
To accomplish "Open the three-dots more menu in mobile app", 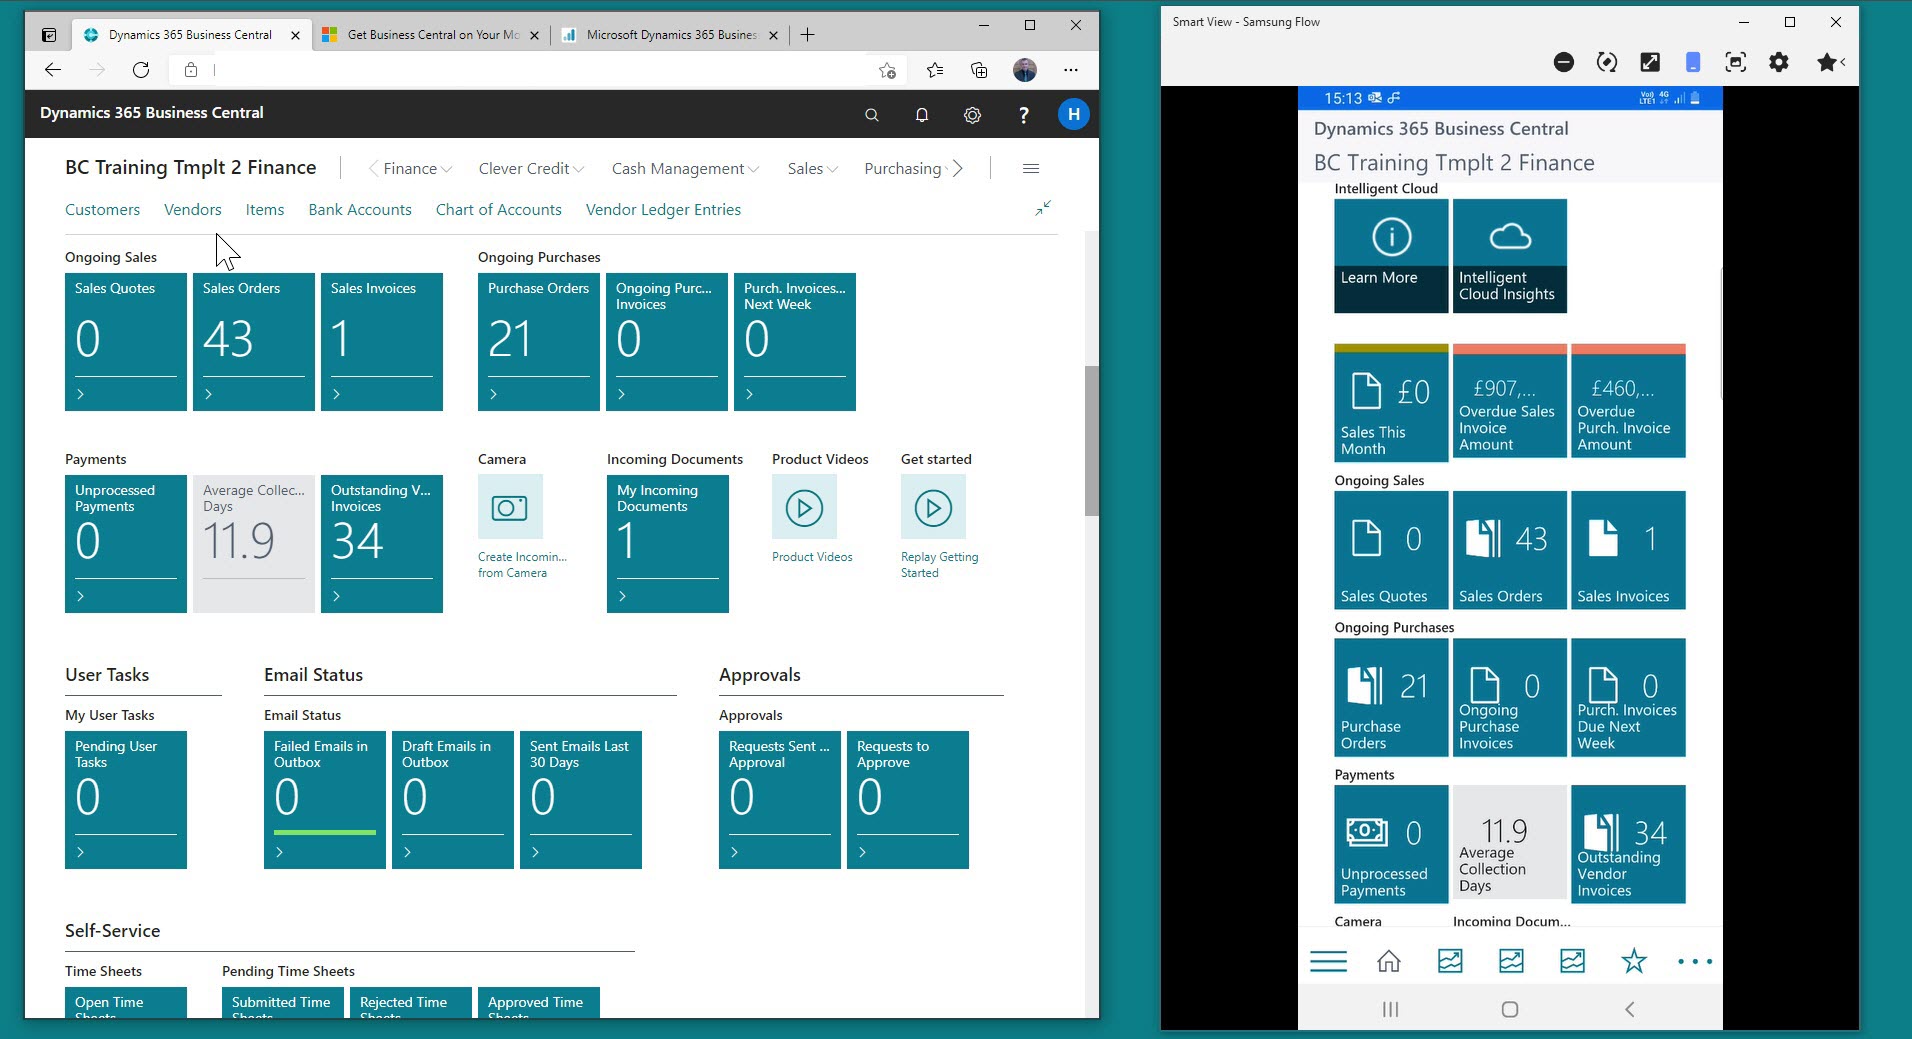I will (1695, 961).
